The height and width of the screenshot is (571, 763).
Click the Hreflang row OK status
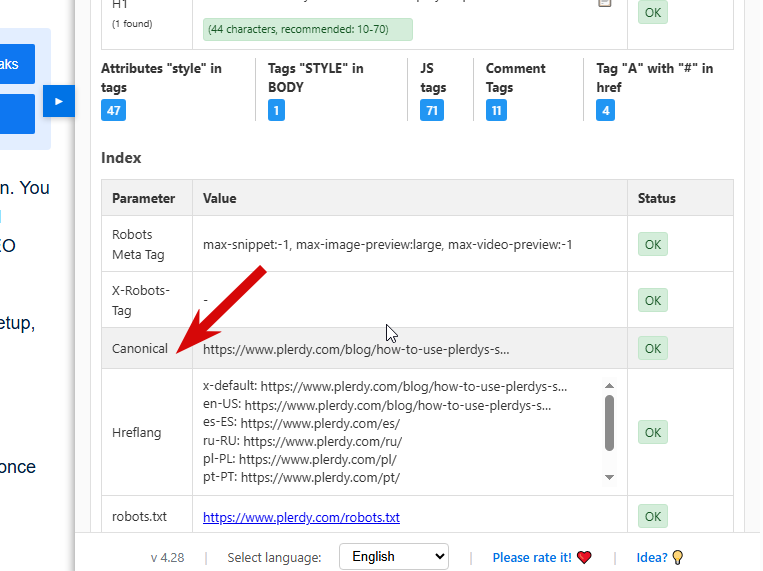click(x=653, y=433)
